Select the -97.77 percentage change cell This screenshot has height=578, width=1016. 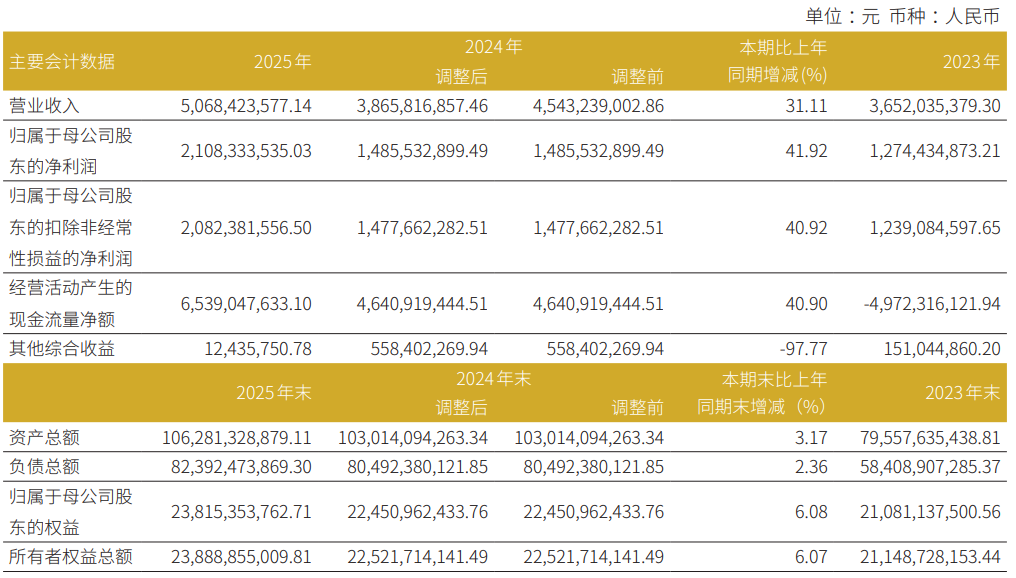tap(803, 349)
